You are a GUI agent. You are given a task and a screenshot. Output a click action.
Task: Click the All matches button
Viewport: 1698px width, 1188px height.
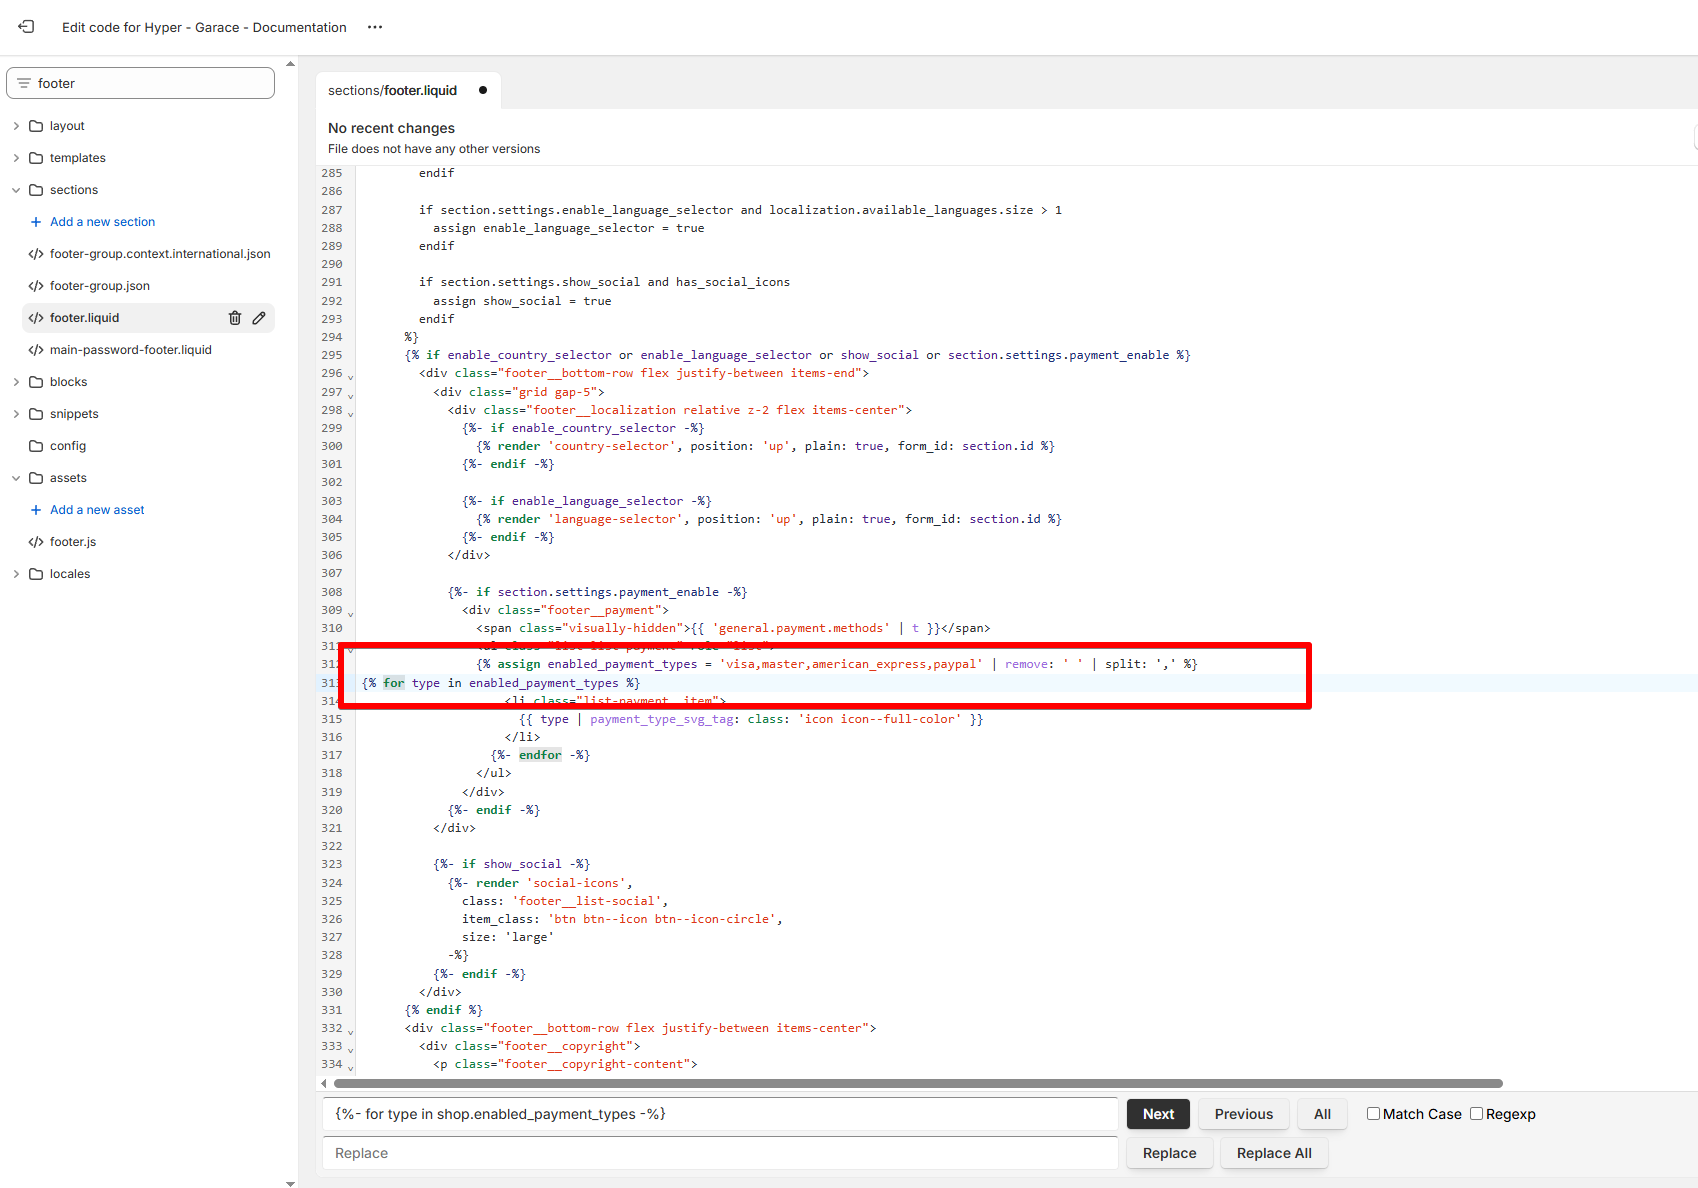click(1322, 1114)
